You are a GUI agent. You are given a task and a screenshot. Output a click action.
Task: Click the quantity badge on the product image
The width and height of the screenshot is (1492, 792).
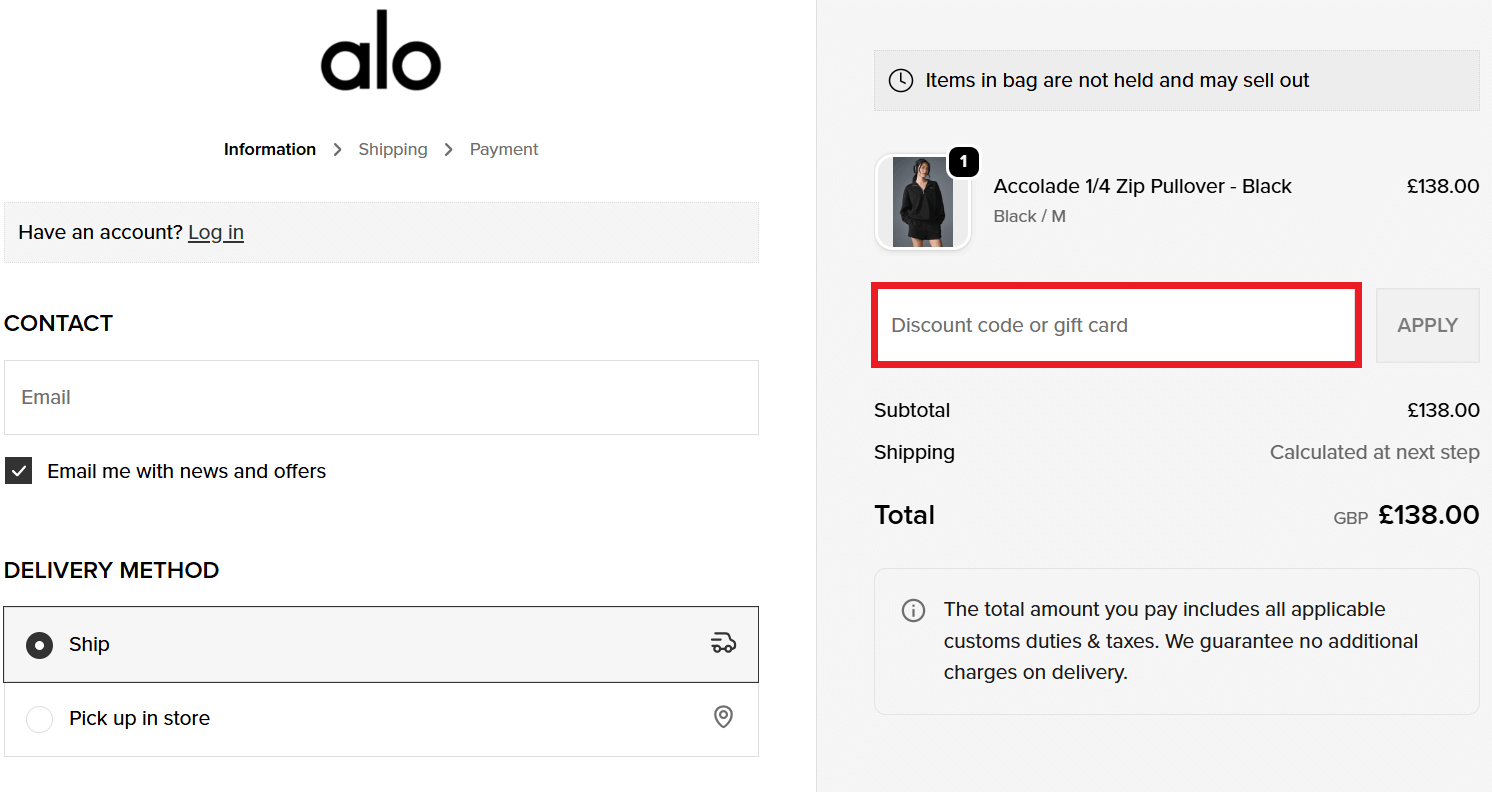click(x=964, y=161)
